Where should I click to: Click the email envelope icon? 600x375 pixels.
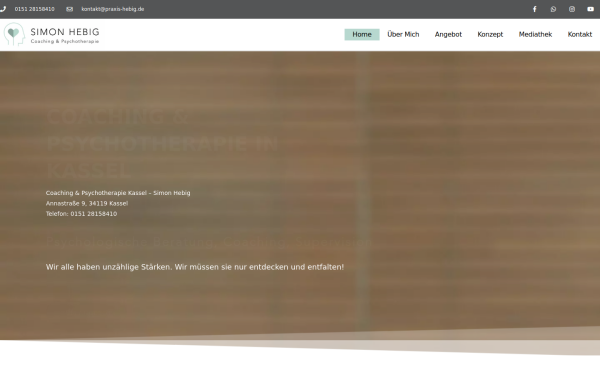pos(69,9)
